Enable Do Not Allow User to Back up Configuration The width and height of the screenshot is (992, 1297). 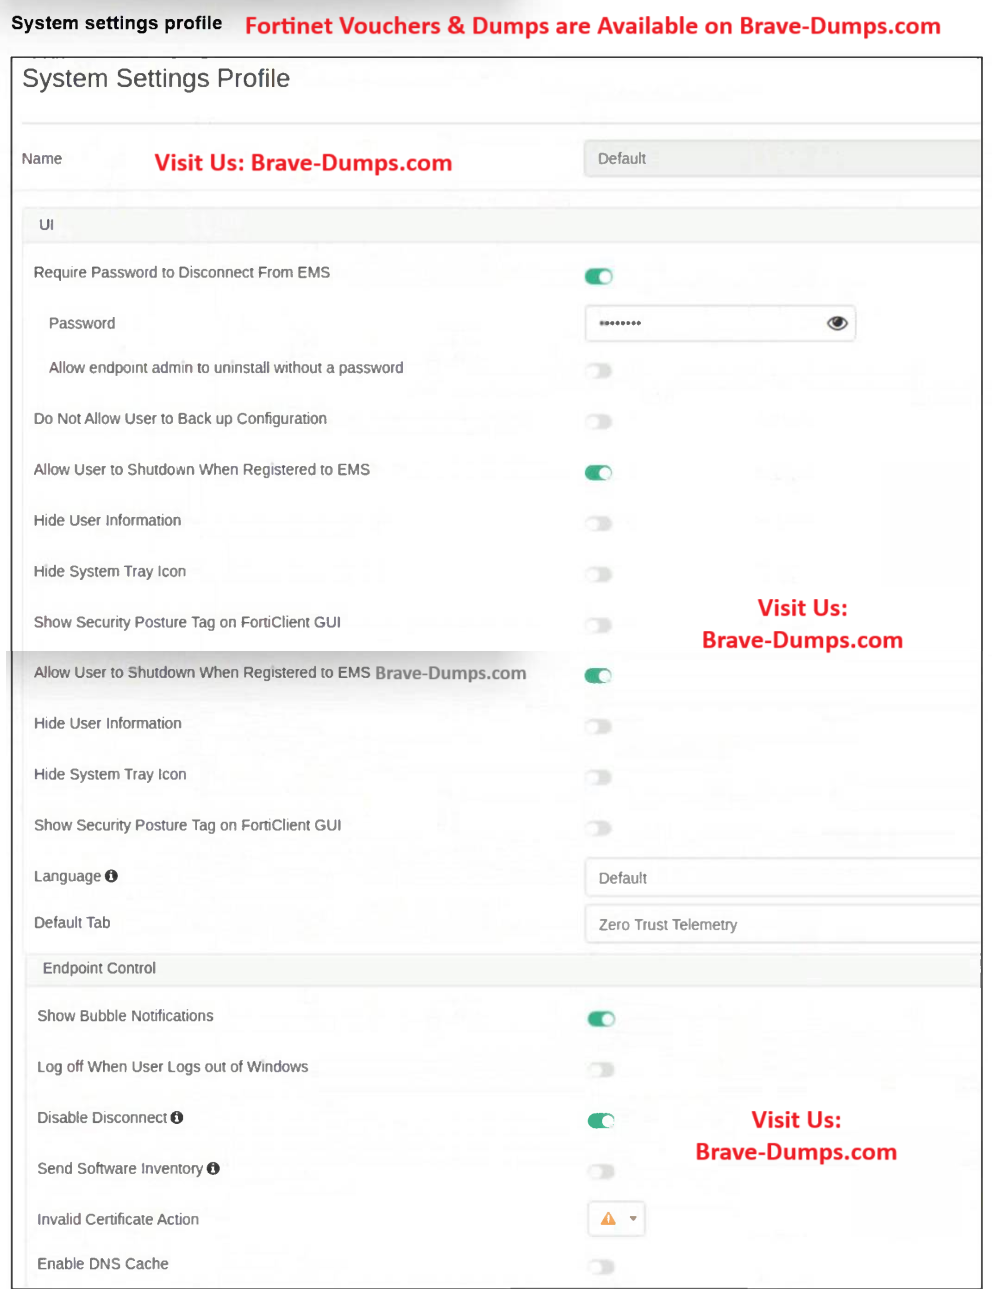tap(598, 422)
